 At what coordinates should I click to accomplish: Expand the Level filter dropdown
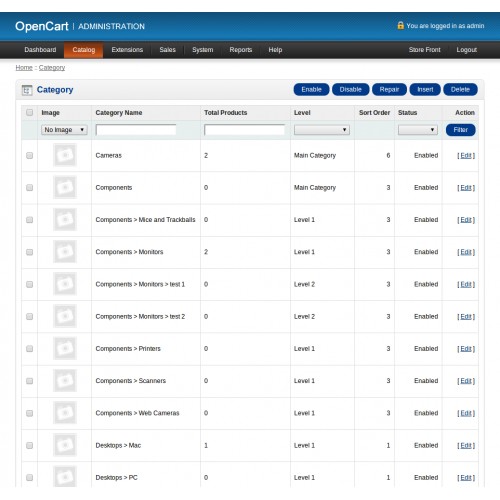click(x=322, y=130)
